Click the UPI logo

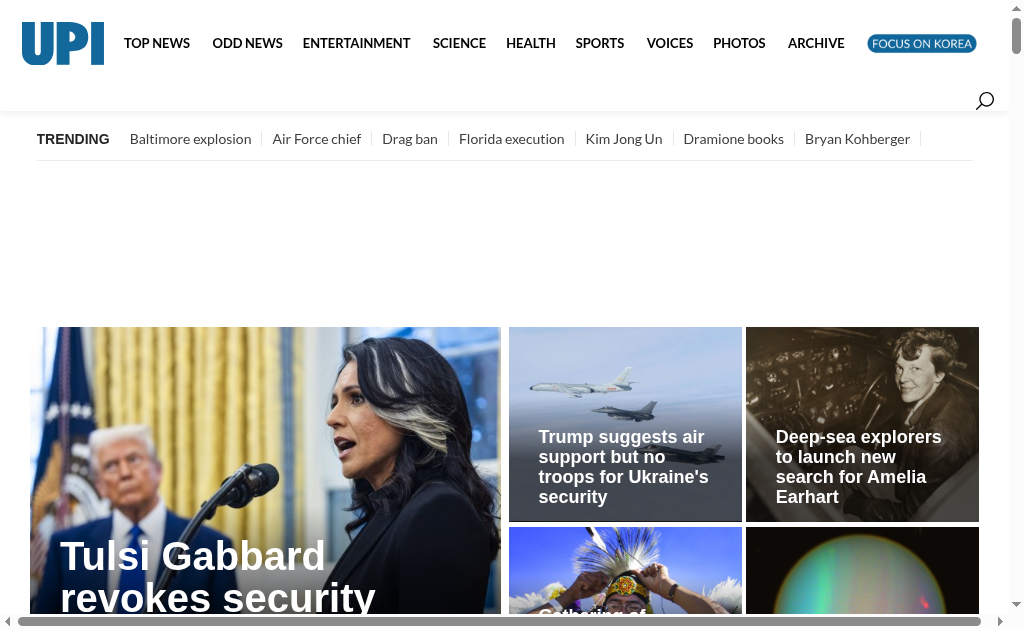[63, 43]
